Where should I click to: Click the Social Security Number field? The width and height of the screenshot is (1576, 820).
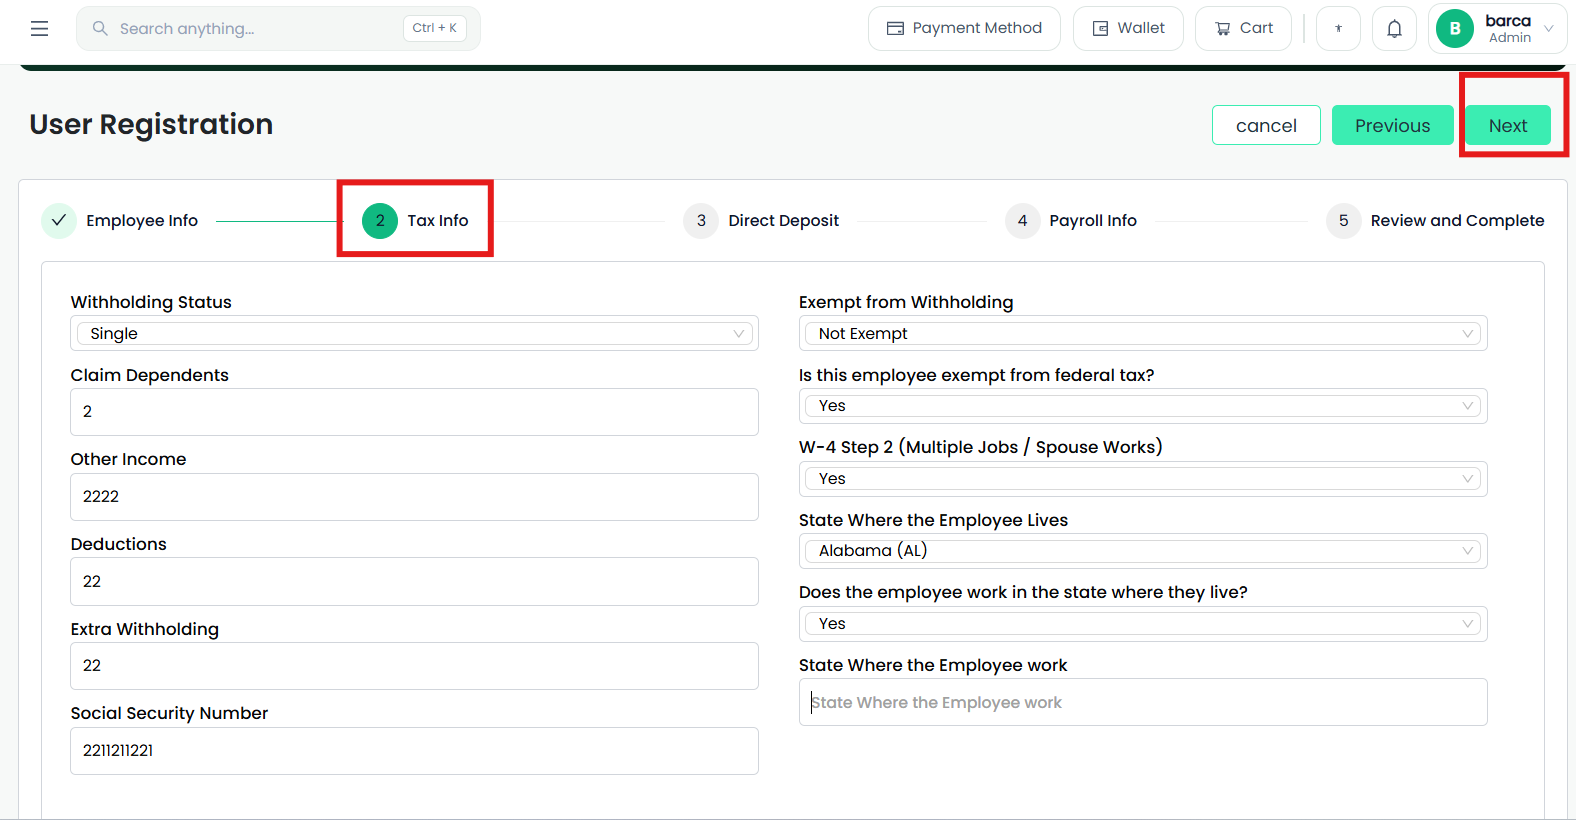(x=414, y=751)
